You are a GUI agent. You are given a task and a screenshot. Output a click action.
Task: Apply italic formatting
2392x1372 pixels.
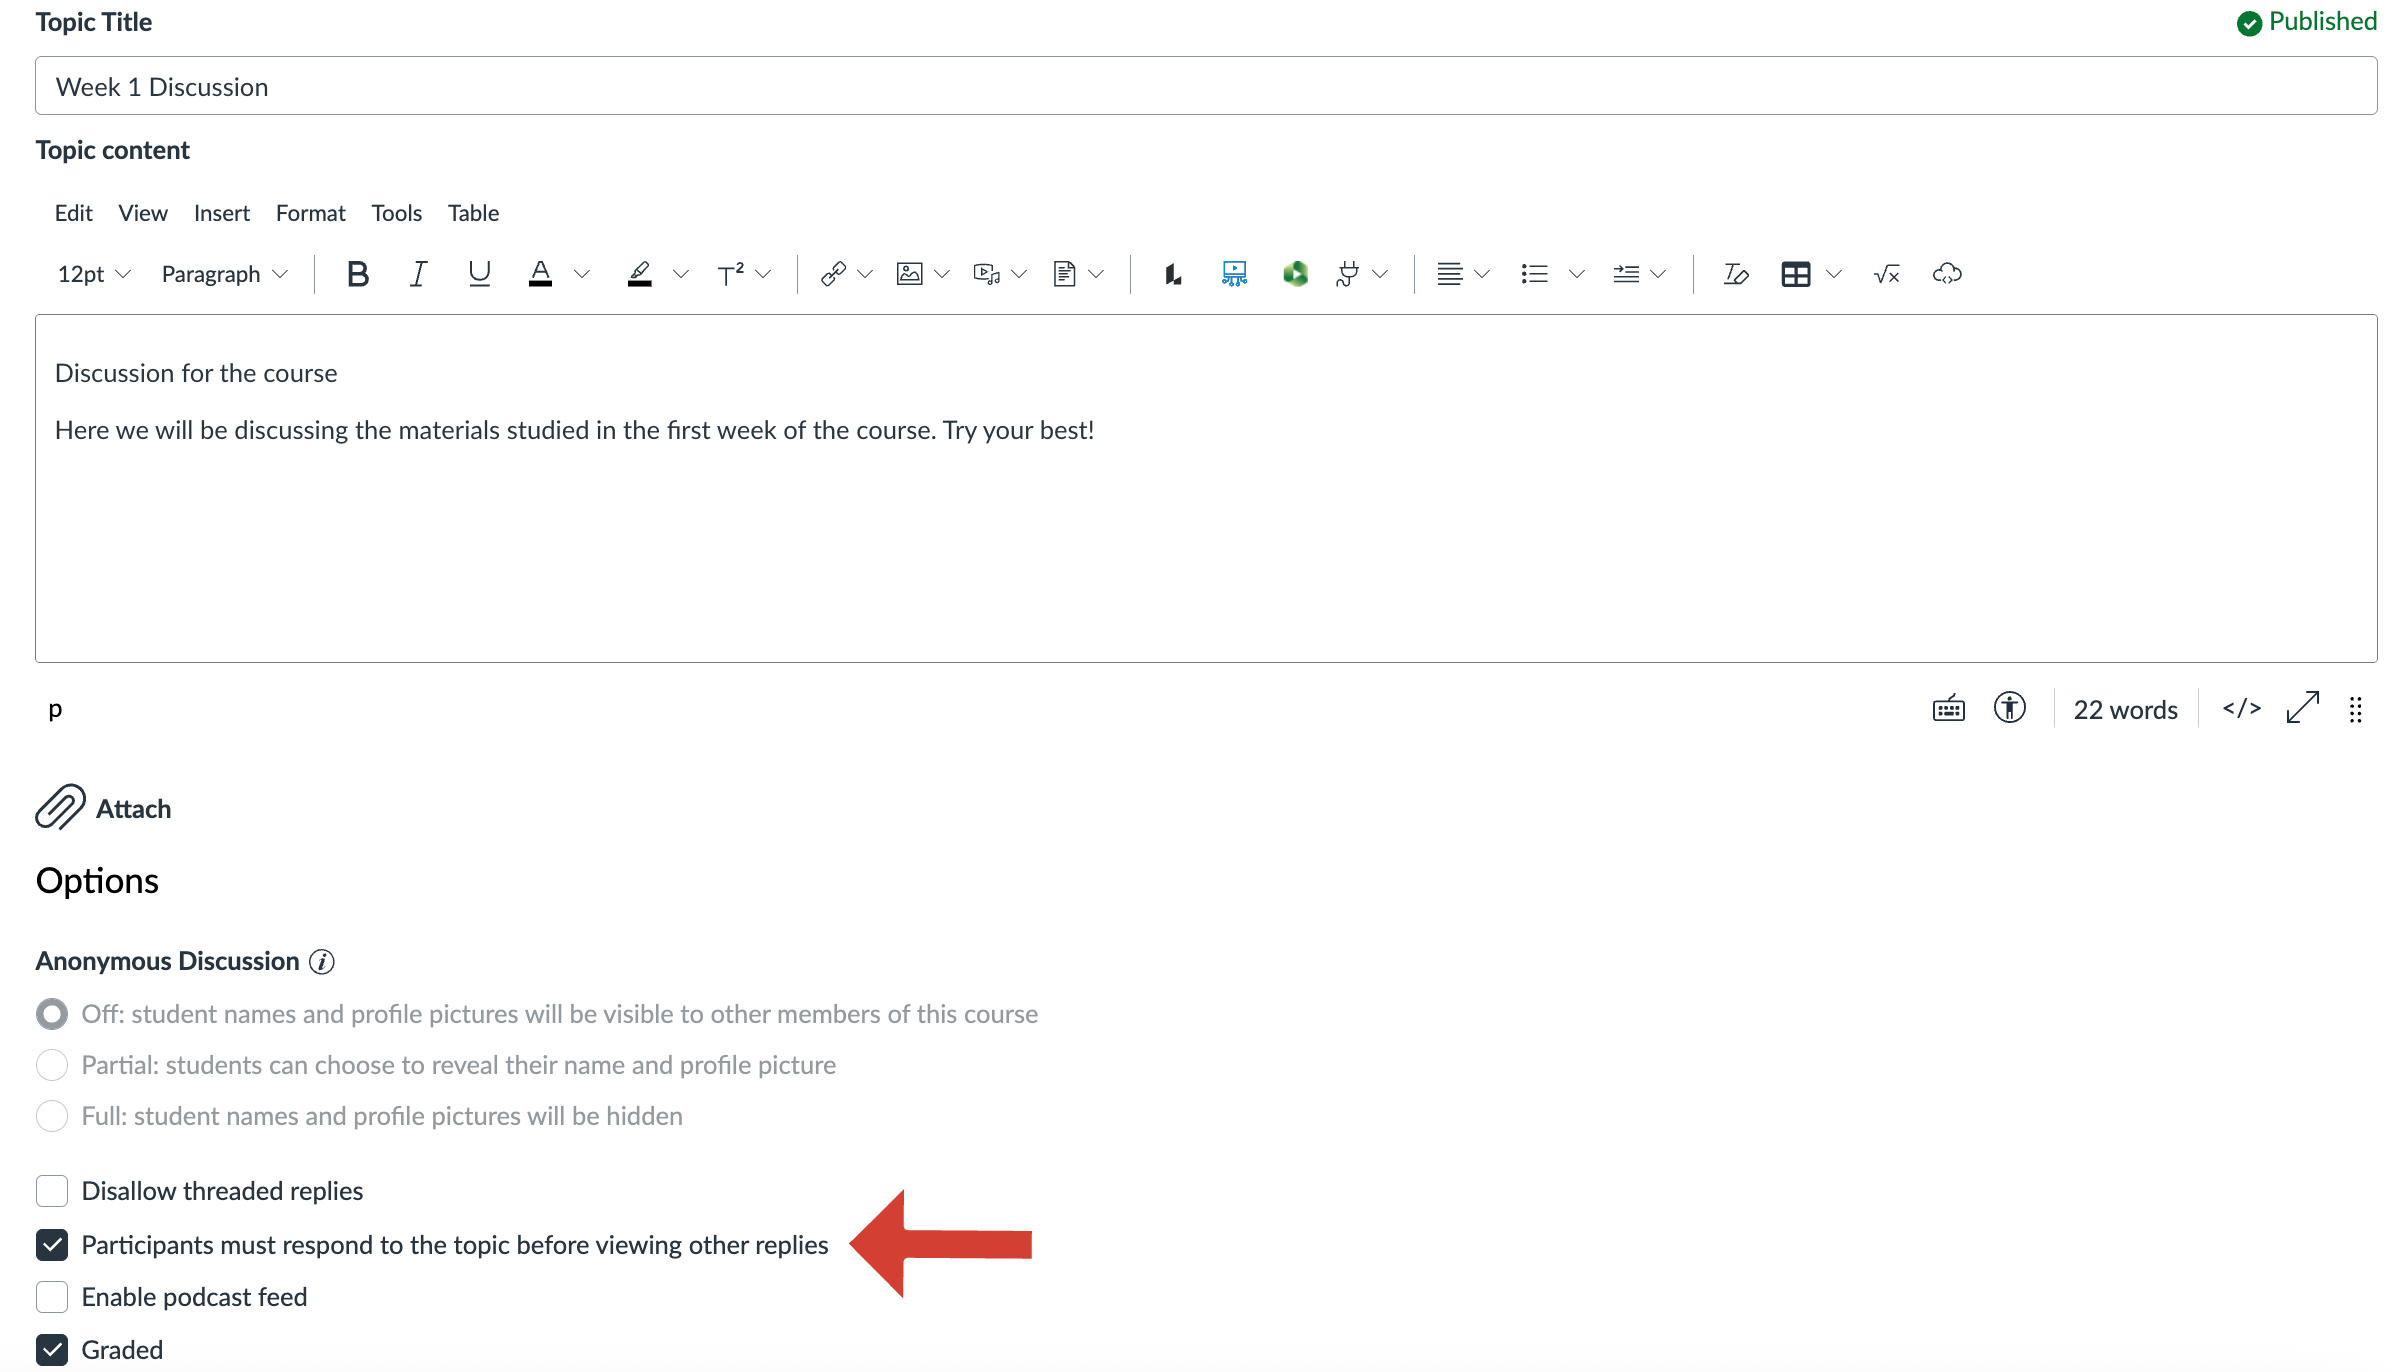(x=418, y=274)
